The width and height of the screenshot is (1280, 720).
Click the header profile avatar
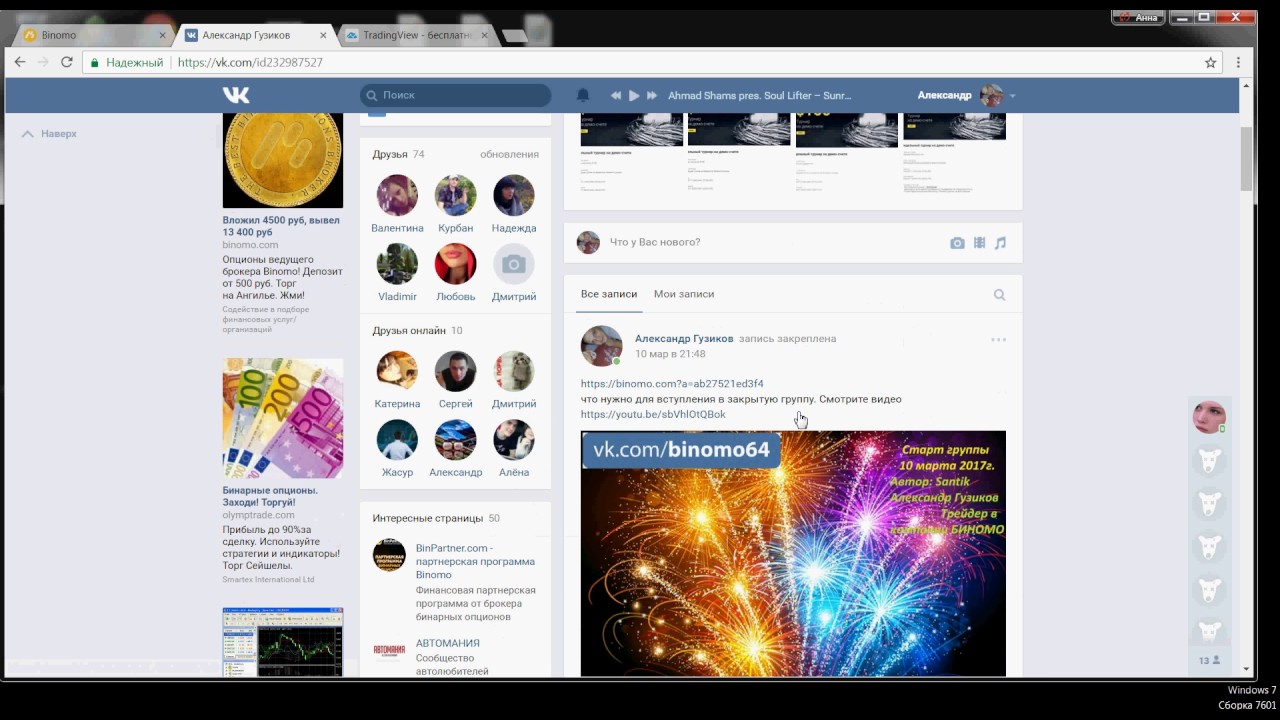tap(991, 95)
